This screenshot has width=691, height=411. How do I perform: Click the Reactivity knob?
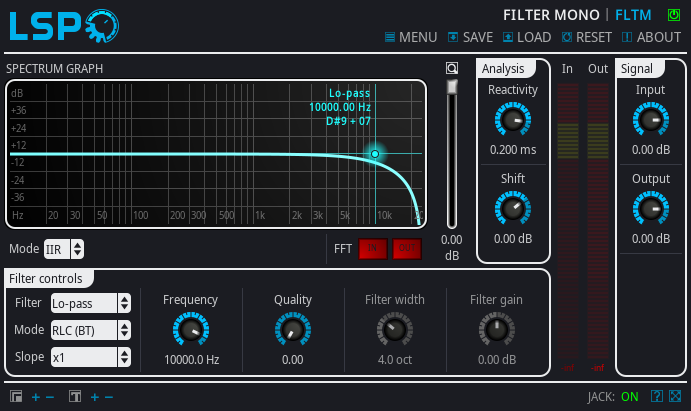(x=513, y=121)
